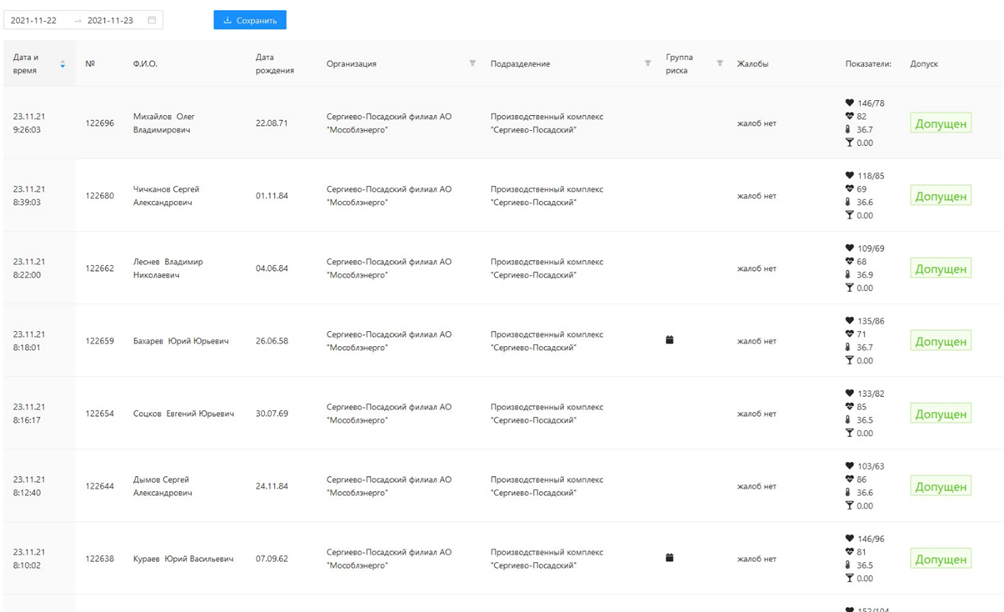This screenshot has height=612, width=1004.
Task: Click temperature icon for Леснев Владимир
Action: [x=850, y=275]
